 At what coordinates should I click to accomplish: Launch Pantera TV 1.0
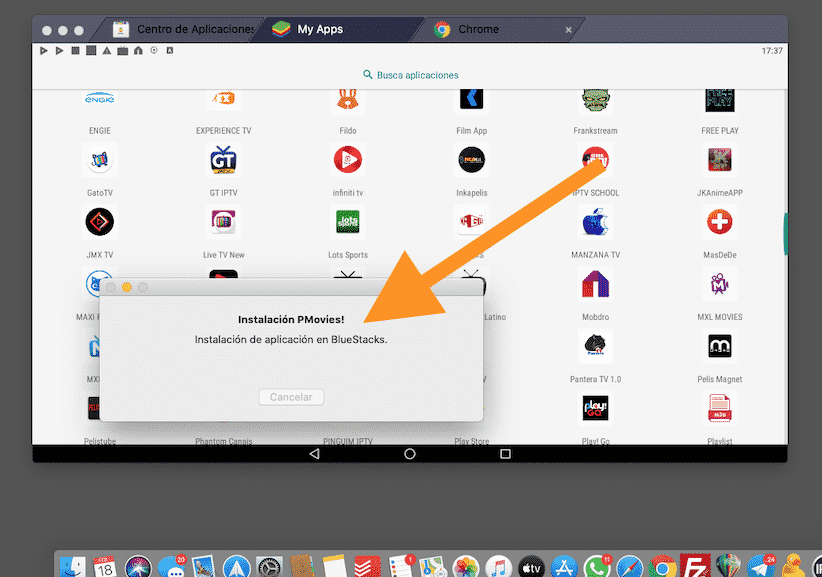595,346
